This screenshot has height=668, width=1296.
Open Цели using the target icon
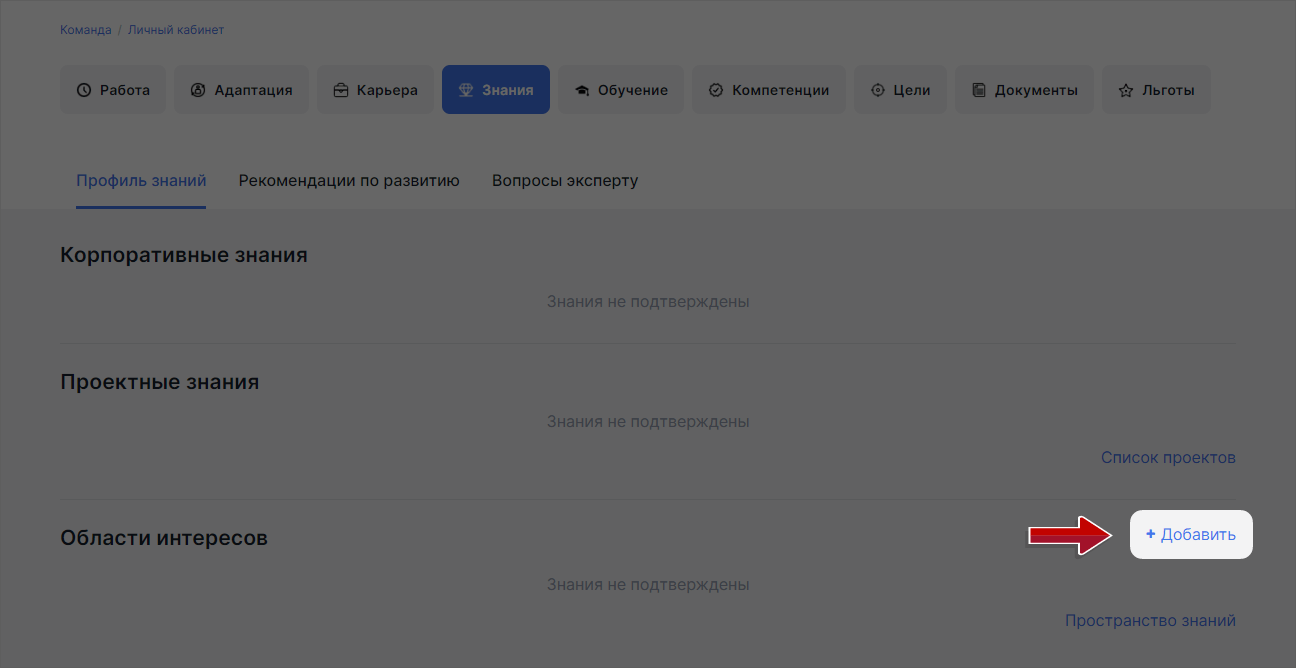(879, 89)
